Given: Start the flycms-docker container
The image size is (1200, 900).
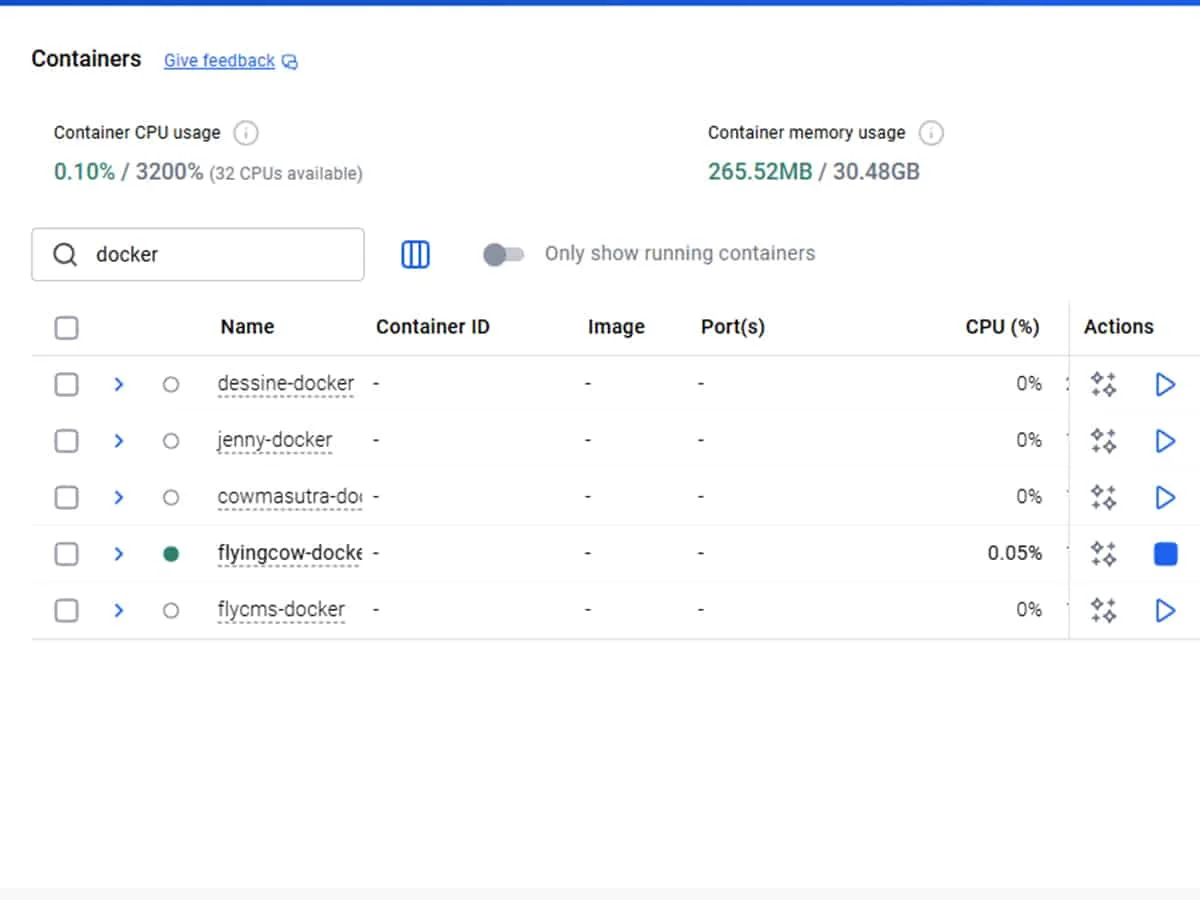Looking at the screenshot, I should 1165,610.
